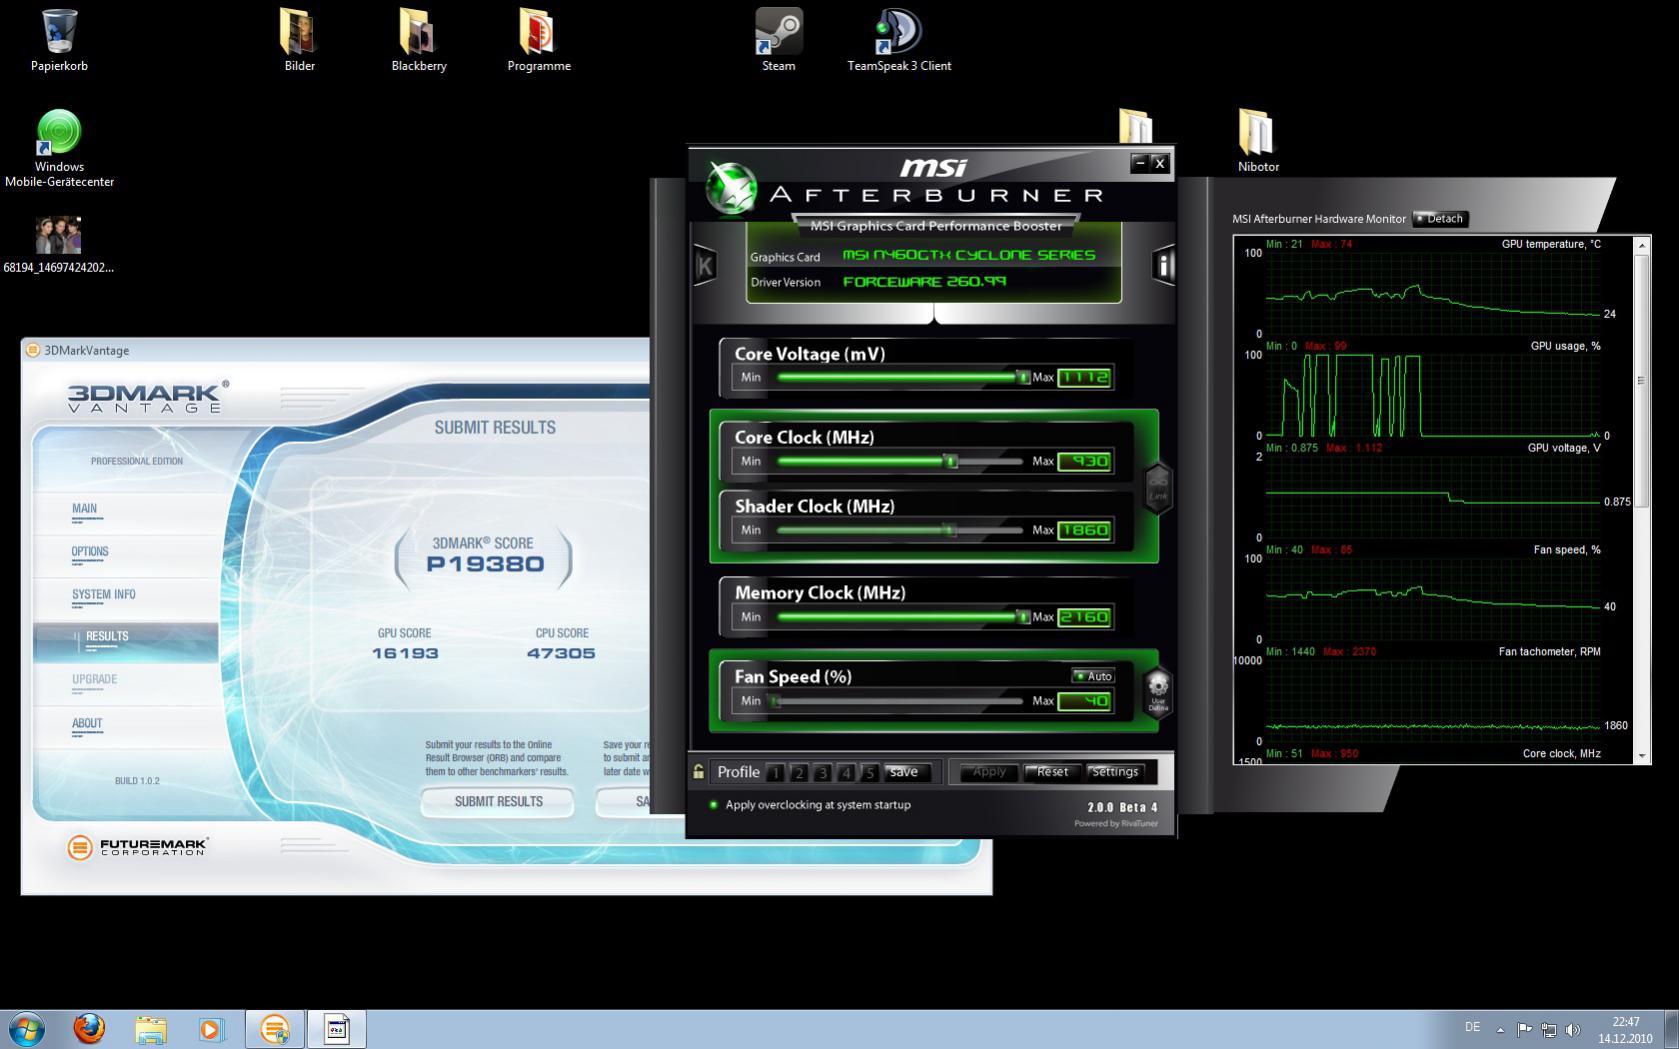Screen dimensions: 1679x1049
Task: Open the Windows Start menu
Action: click(26, 1029)
